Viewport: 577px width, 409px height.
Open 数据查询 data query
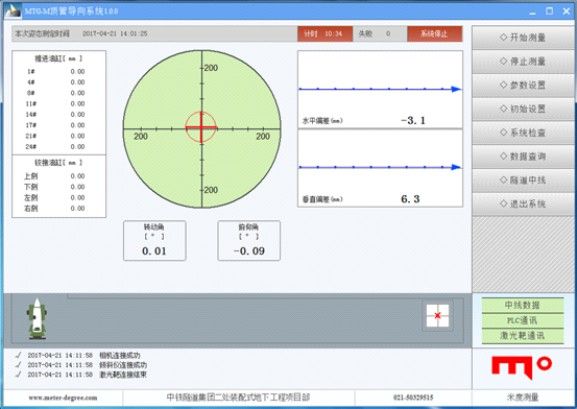[523, 156]
